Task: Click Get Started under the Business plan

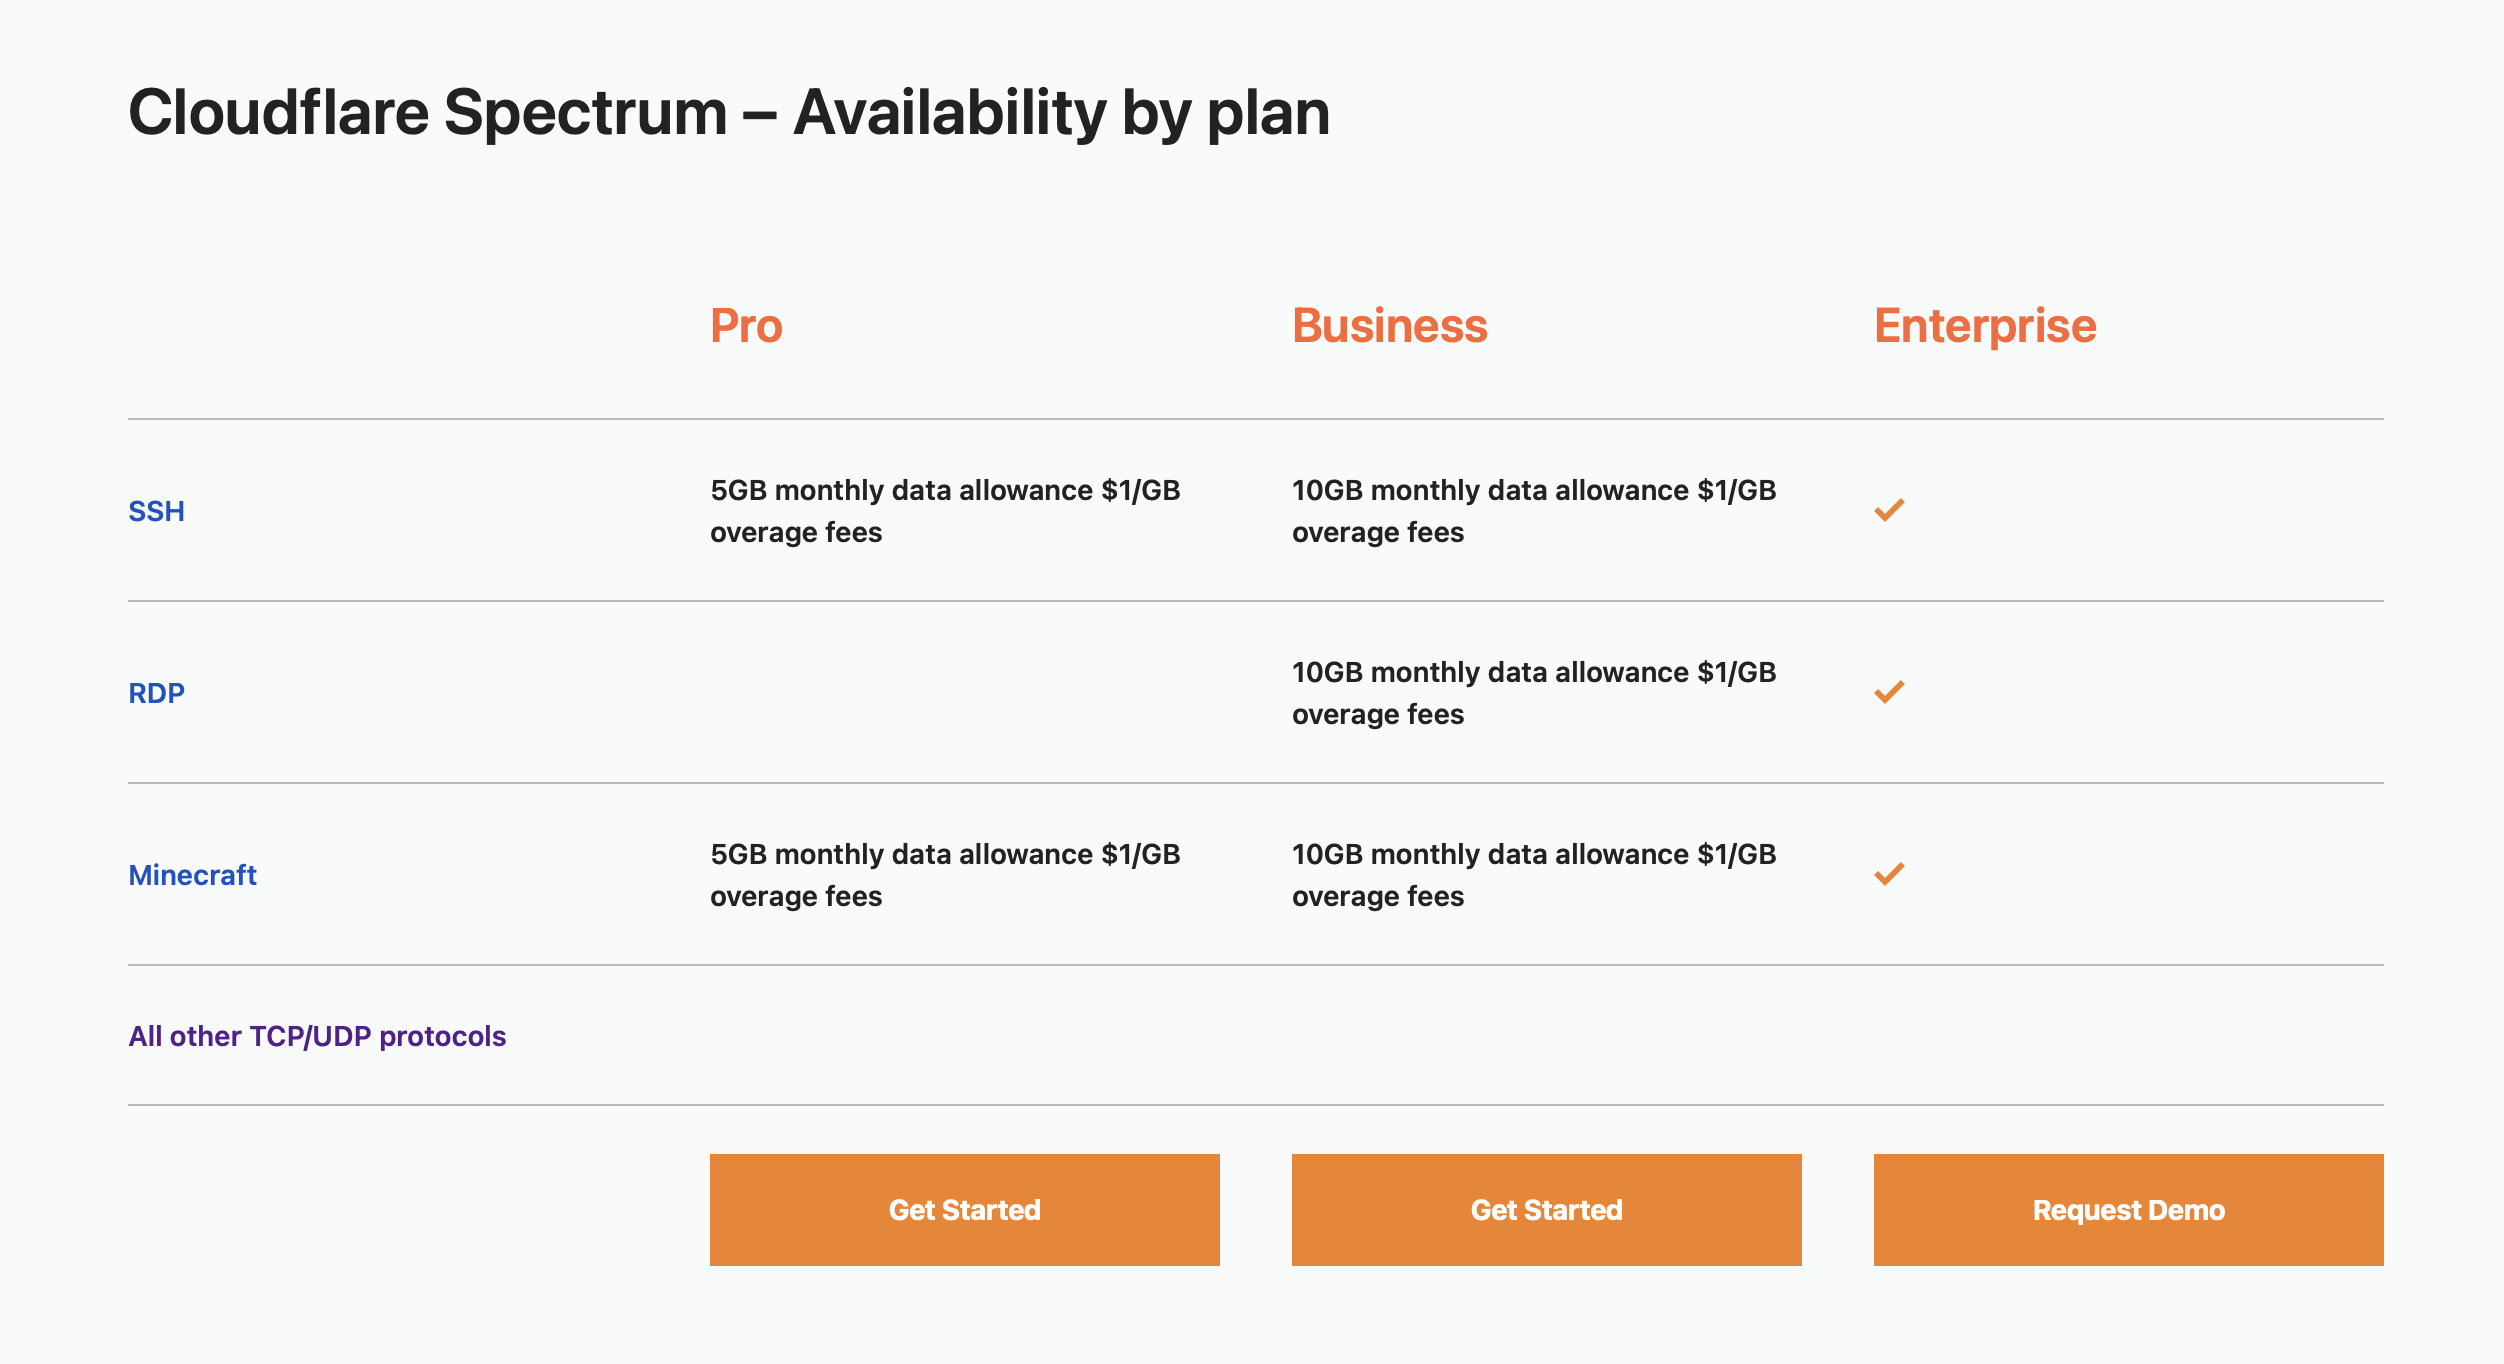Action: tap(1546, 1209)
